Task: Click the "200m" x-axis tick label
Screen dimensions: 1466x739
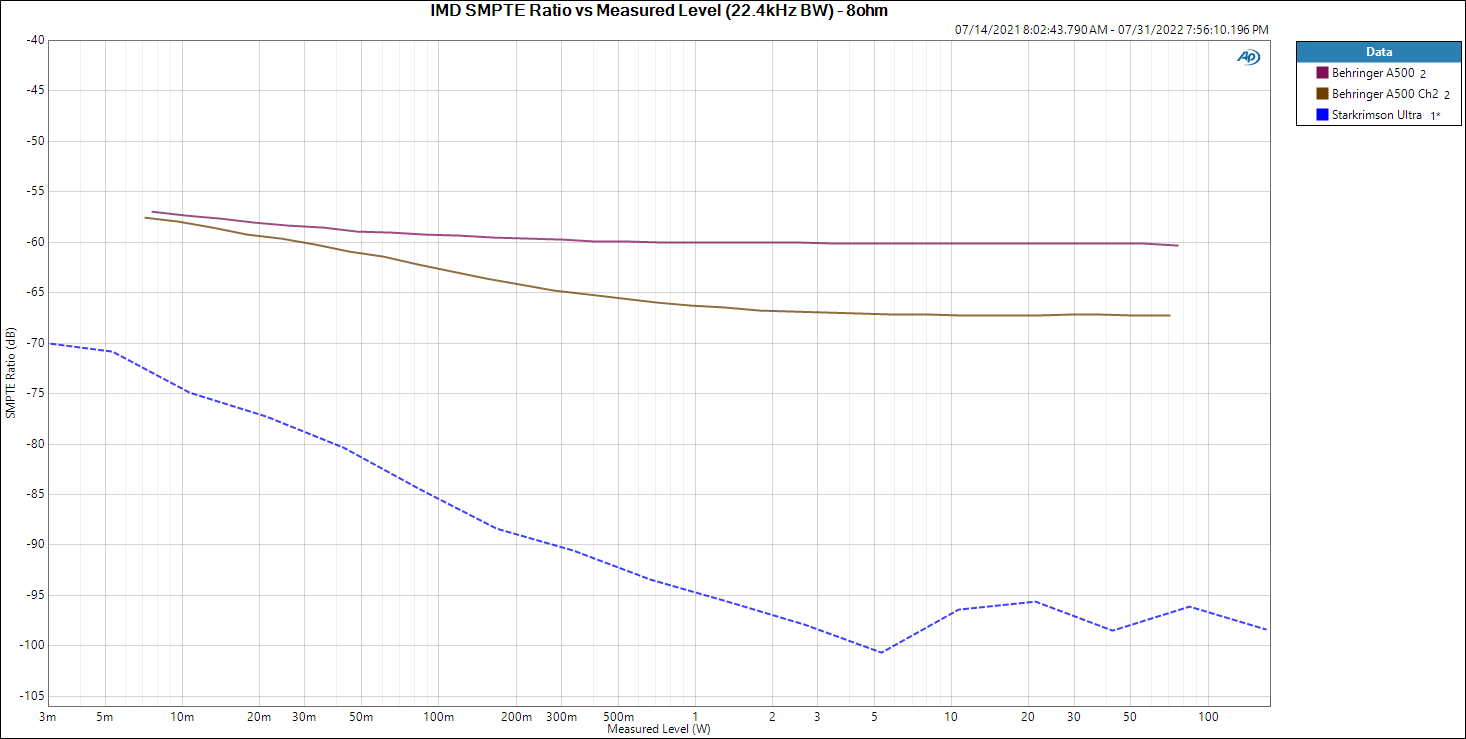Action: tap(516, 717)
